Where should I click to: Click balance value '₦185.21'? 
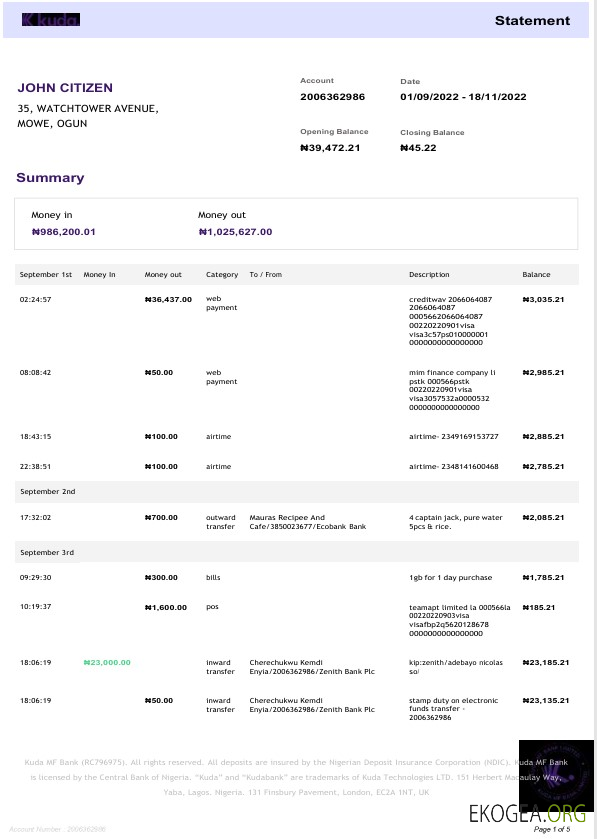539,607
